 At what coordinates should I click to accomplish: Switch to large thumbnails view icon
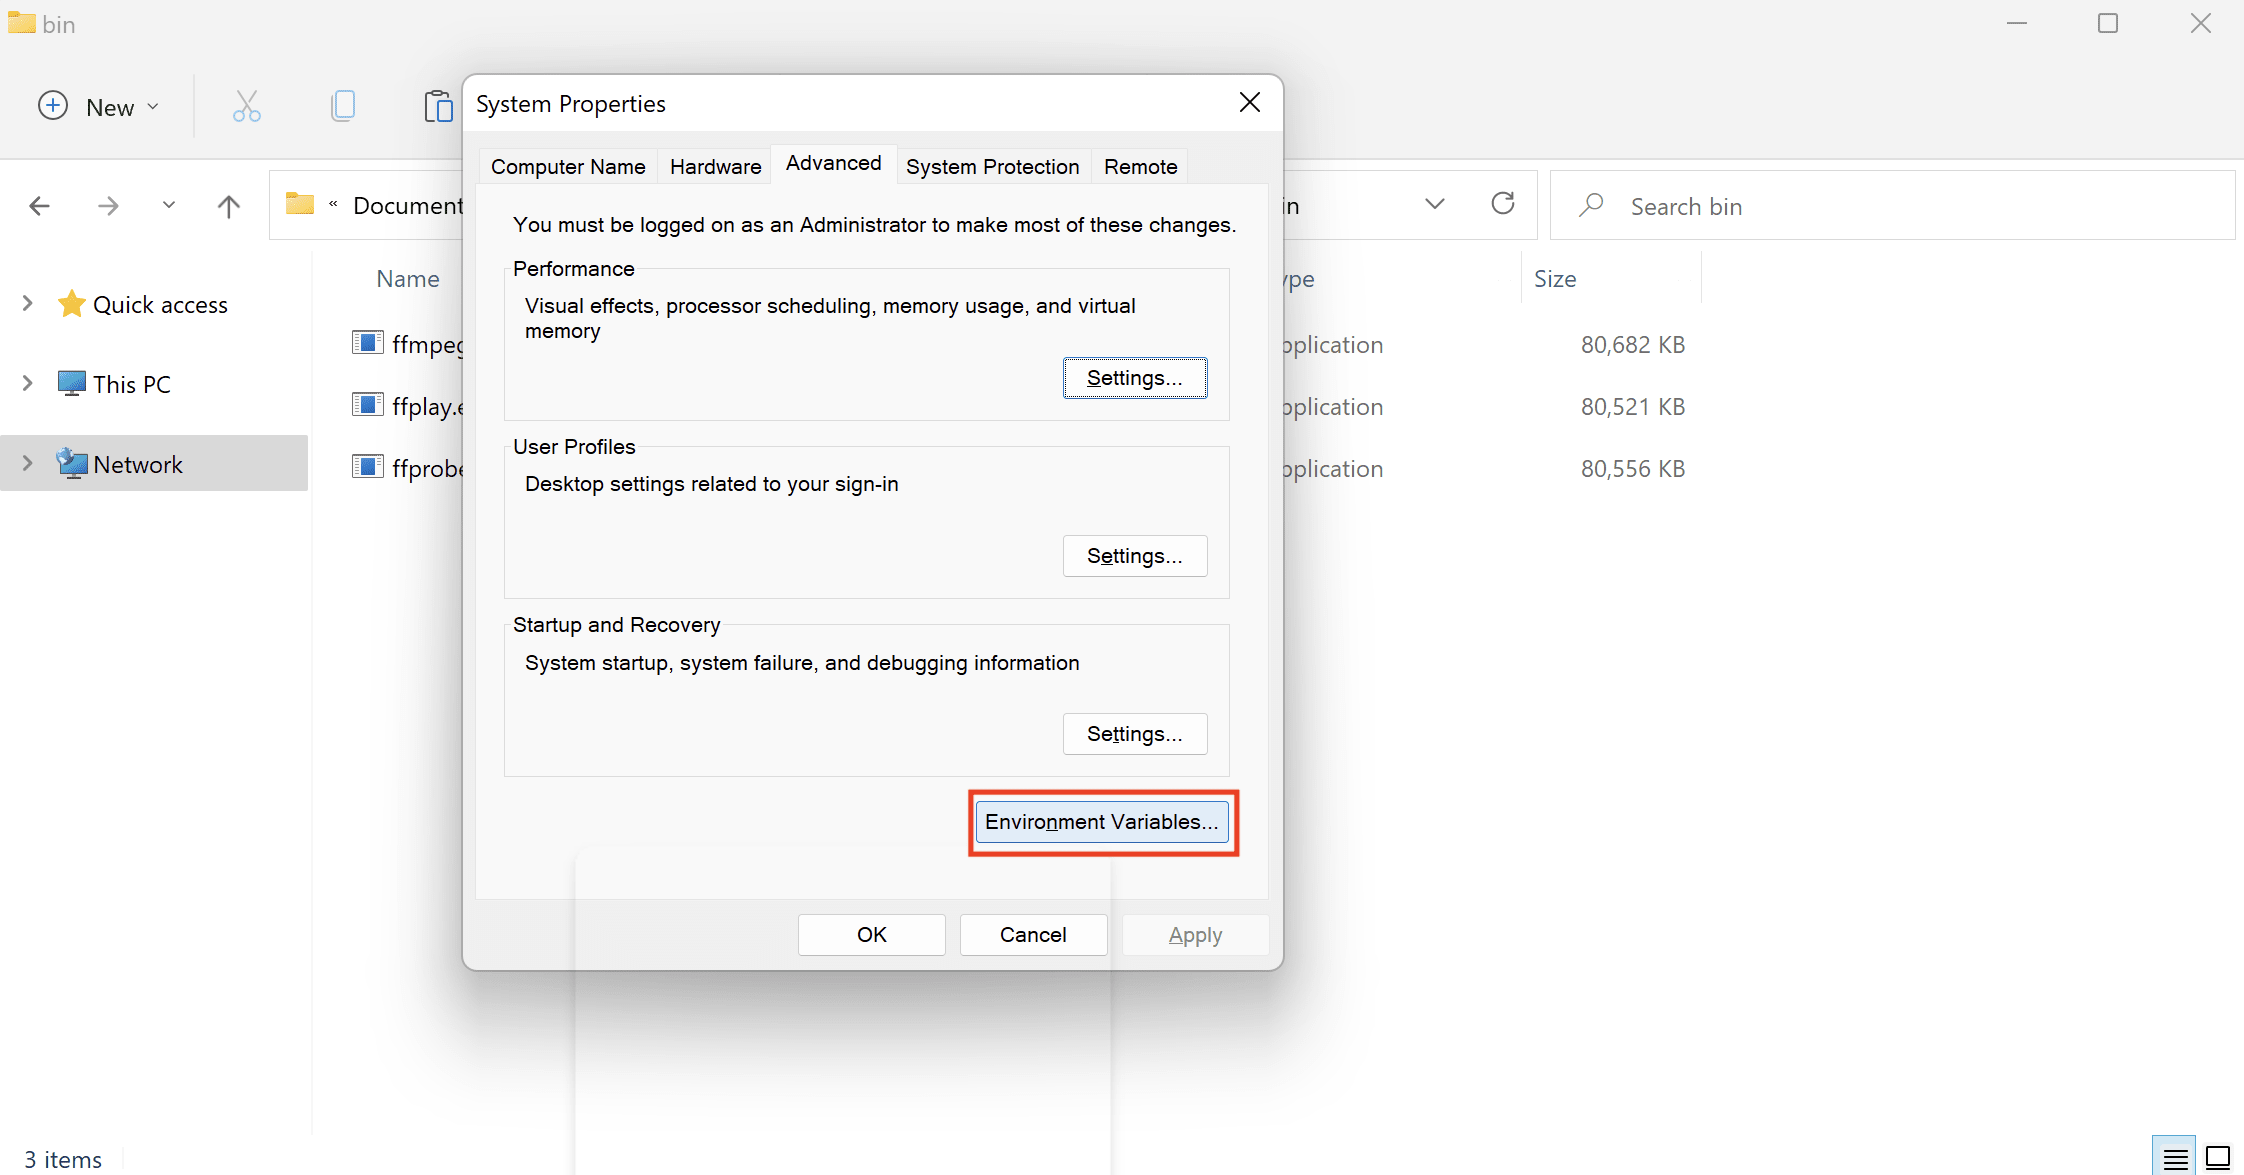click(2217, 1158)
